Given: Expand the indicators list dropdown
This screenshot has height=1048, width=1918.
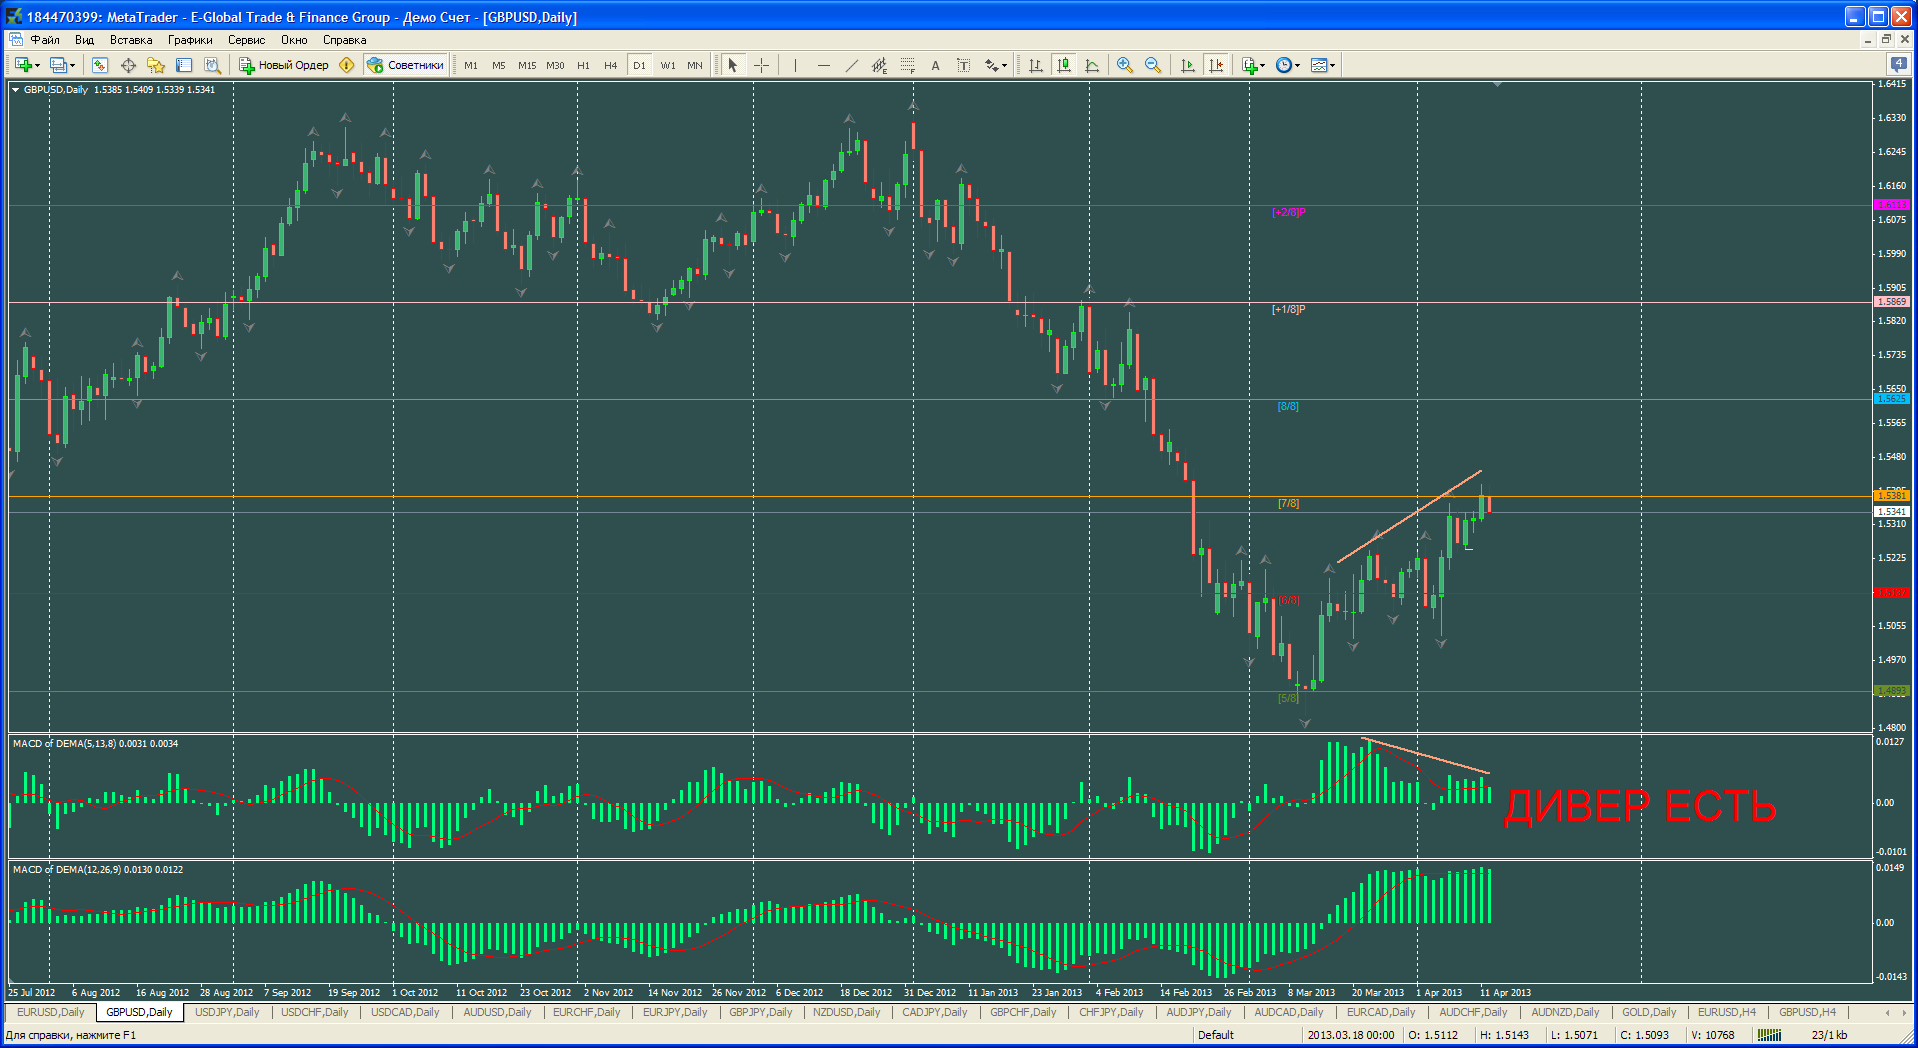Looking at the screenshot, I should pyautogui.click(x=1253, y=65).
